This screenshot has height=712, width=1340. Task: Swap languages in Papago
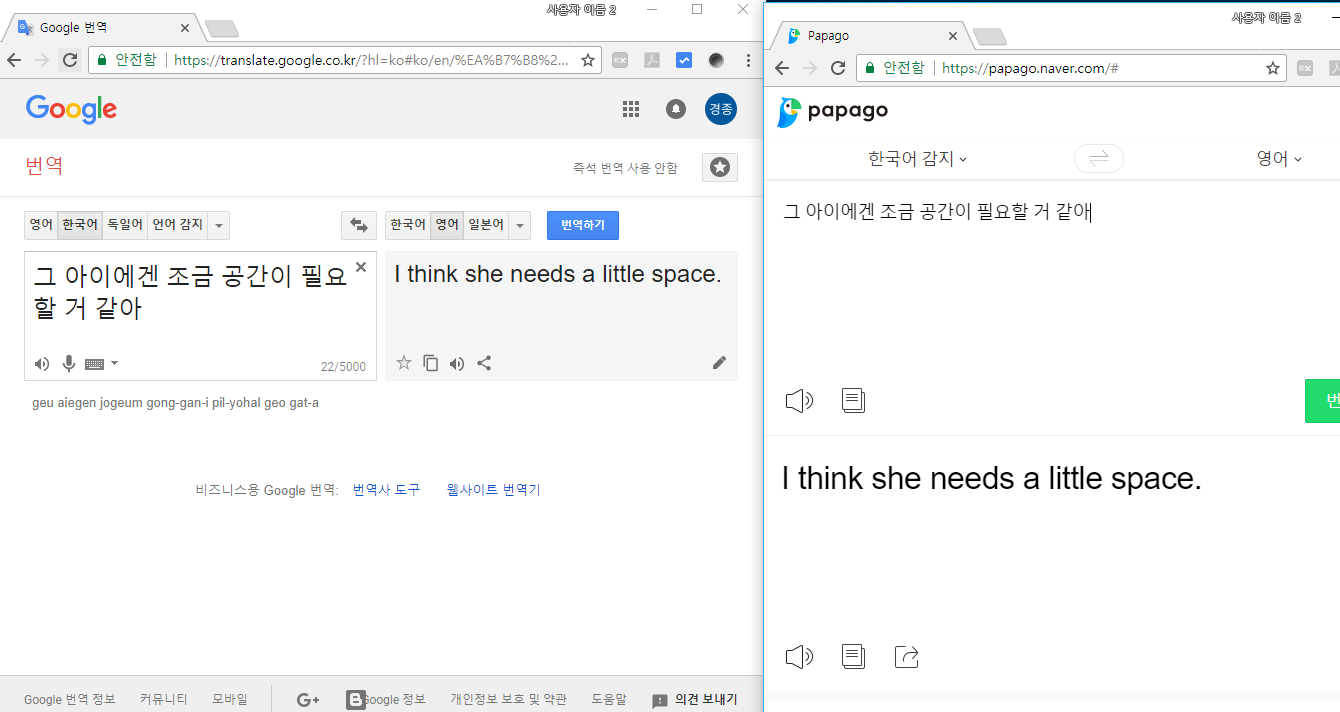tap(1099, 158)
